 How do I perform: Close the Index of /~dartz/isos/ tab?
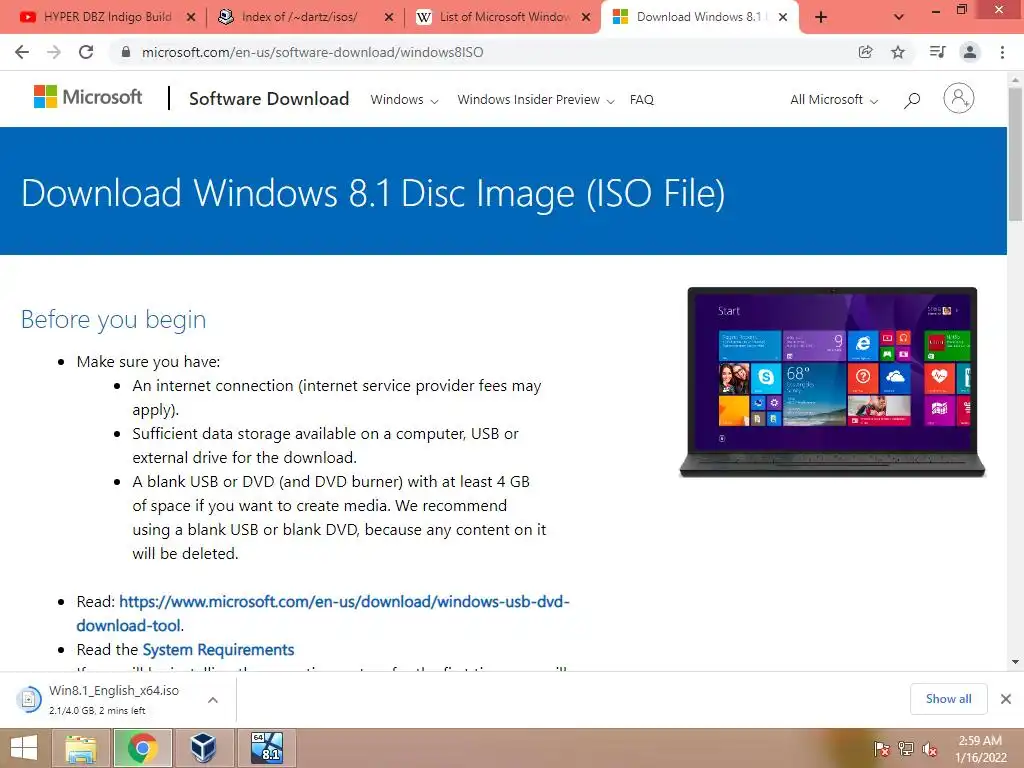click(389, 18)
